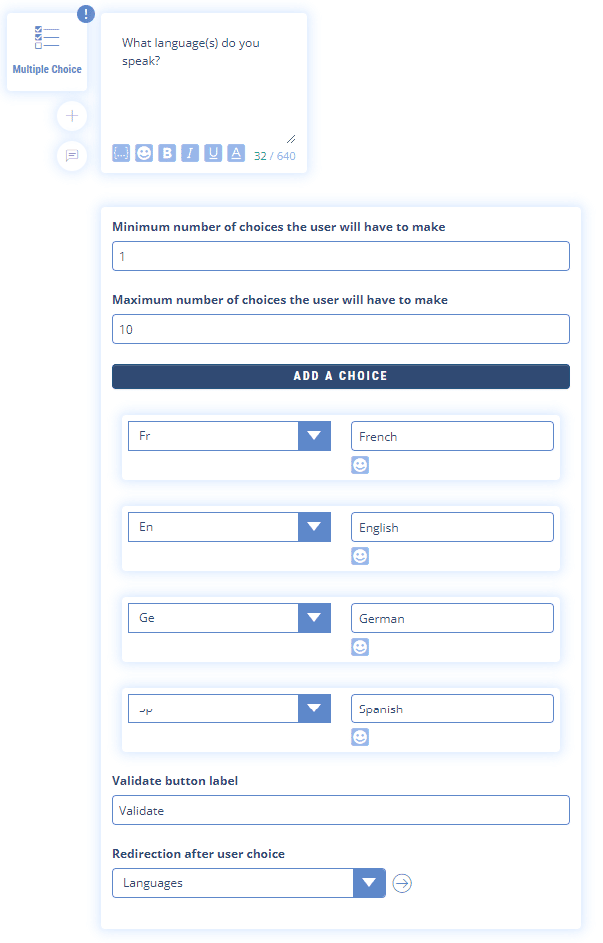Click the comment bubble icon
Screen dimensions: 603x943
71,156
